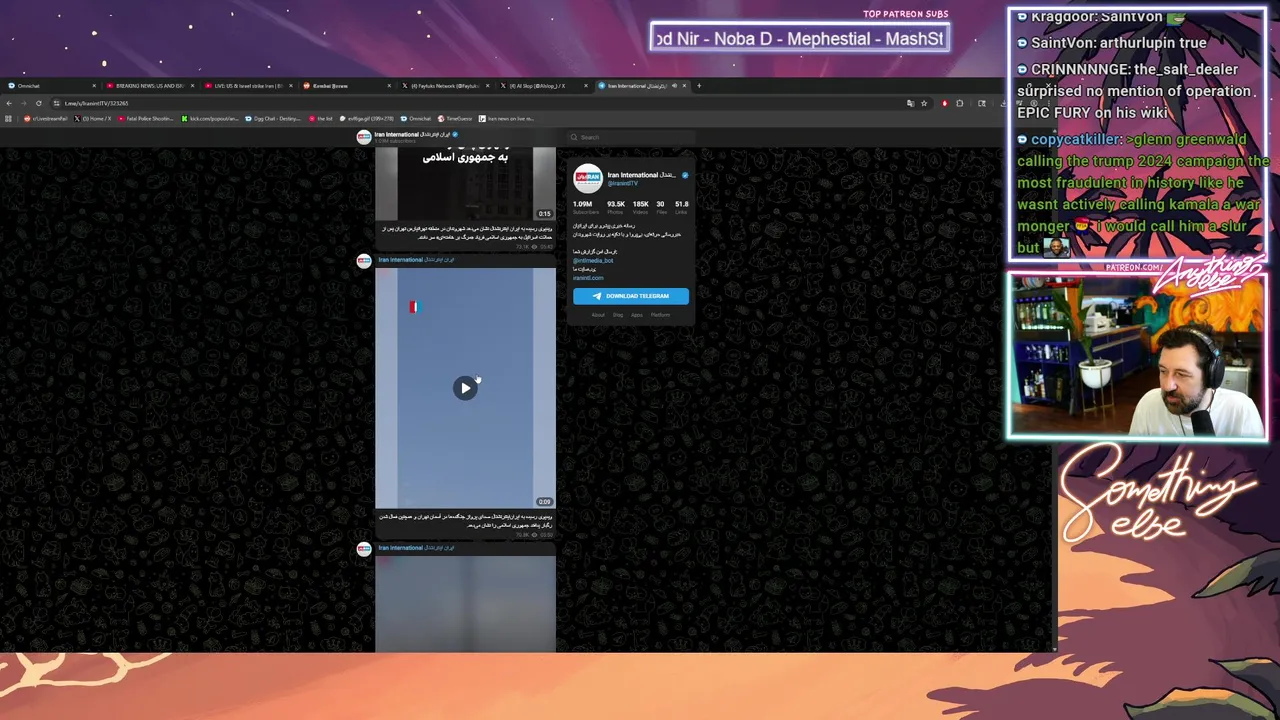Switch to the LIVE US & Israel strike tab
Viewport: 1280px width, 720px height.
click(x=248, y=86)
